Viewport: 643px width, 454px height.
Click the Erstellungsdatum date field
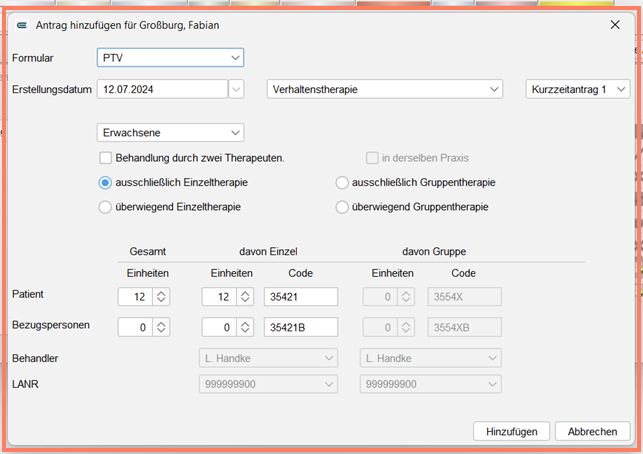162,89
